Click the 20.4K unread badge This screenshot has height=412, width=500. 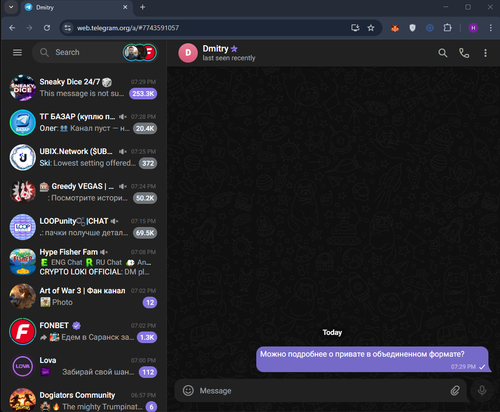point(145,128)
